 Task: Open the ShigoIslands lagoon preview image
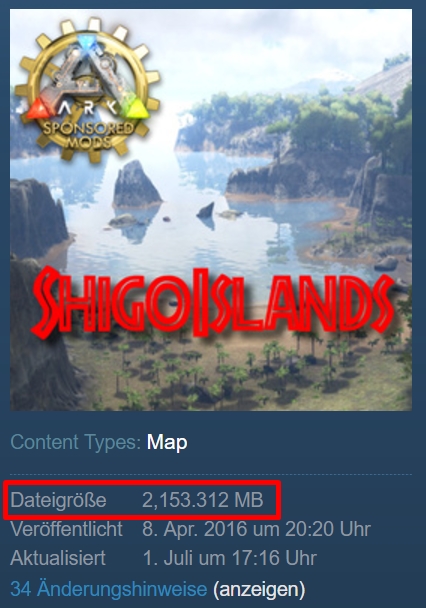coord(211,210)
